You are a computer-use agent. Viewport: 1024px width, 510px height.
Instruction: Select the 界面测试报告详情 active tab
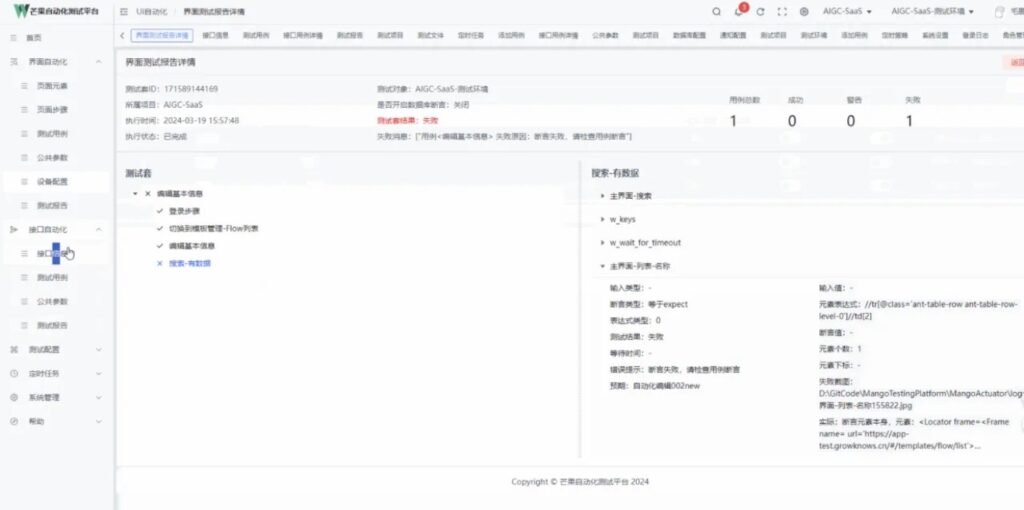(x=161, y=35)
